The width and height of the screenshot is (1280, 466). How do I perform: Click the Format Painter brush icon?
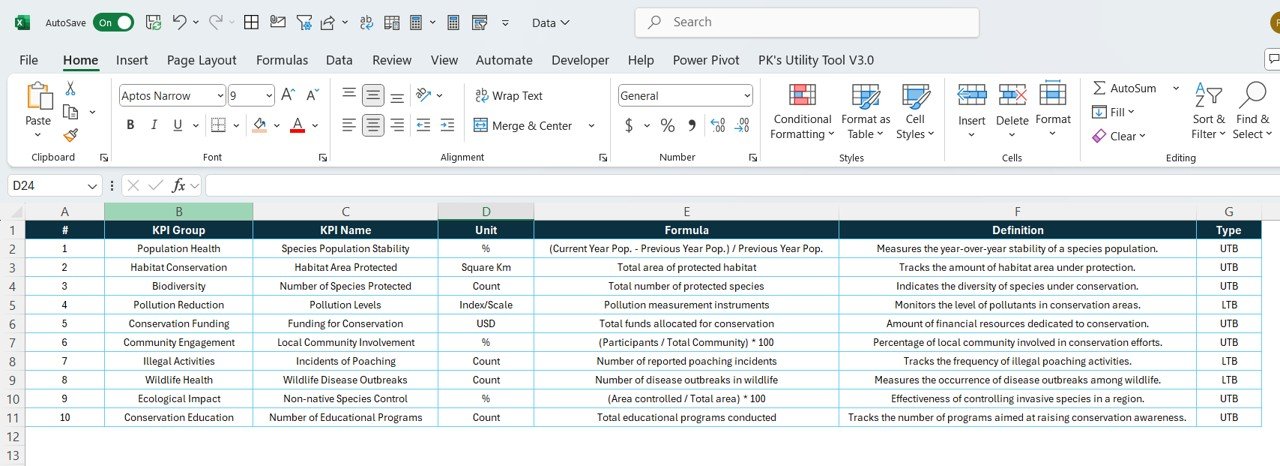coord(71,134)
